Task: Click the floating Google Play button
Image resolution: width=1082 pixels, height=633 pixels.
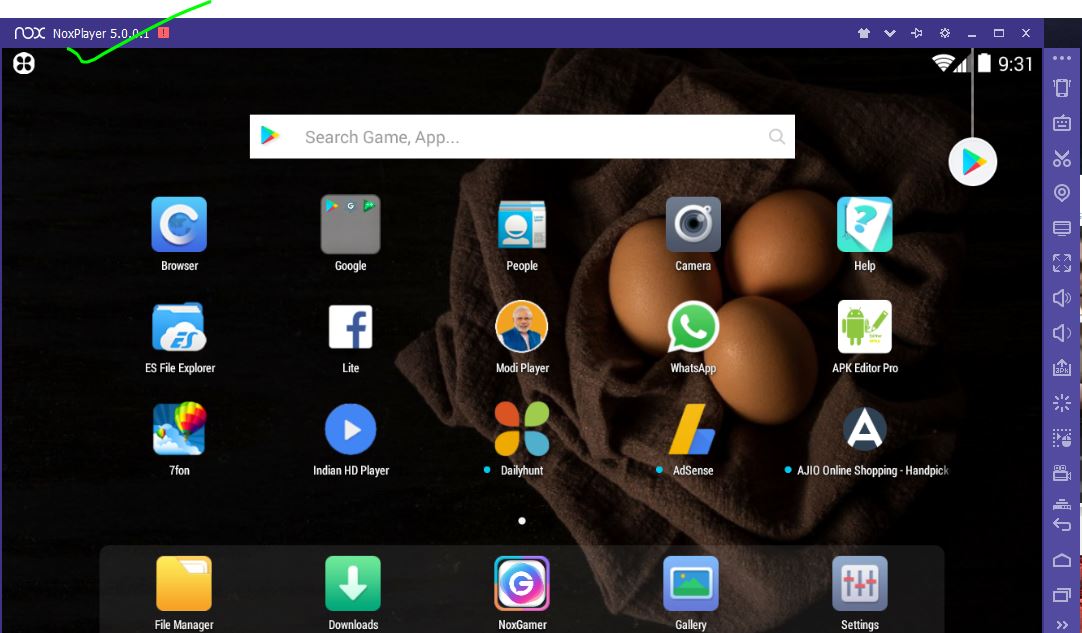Action: 972,162
